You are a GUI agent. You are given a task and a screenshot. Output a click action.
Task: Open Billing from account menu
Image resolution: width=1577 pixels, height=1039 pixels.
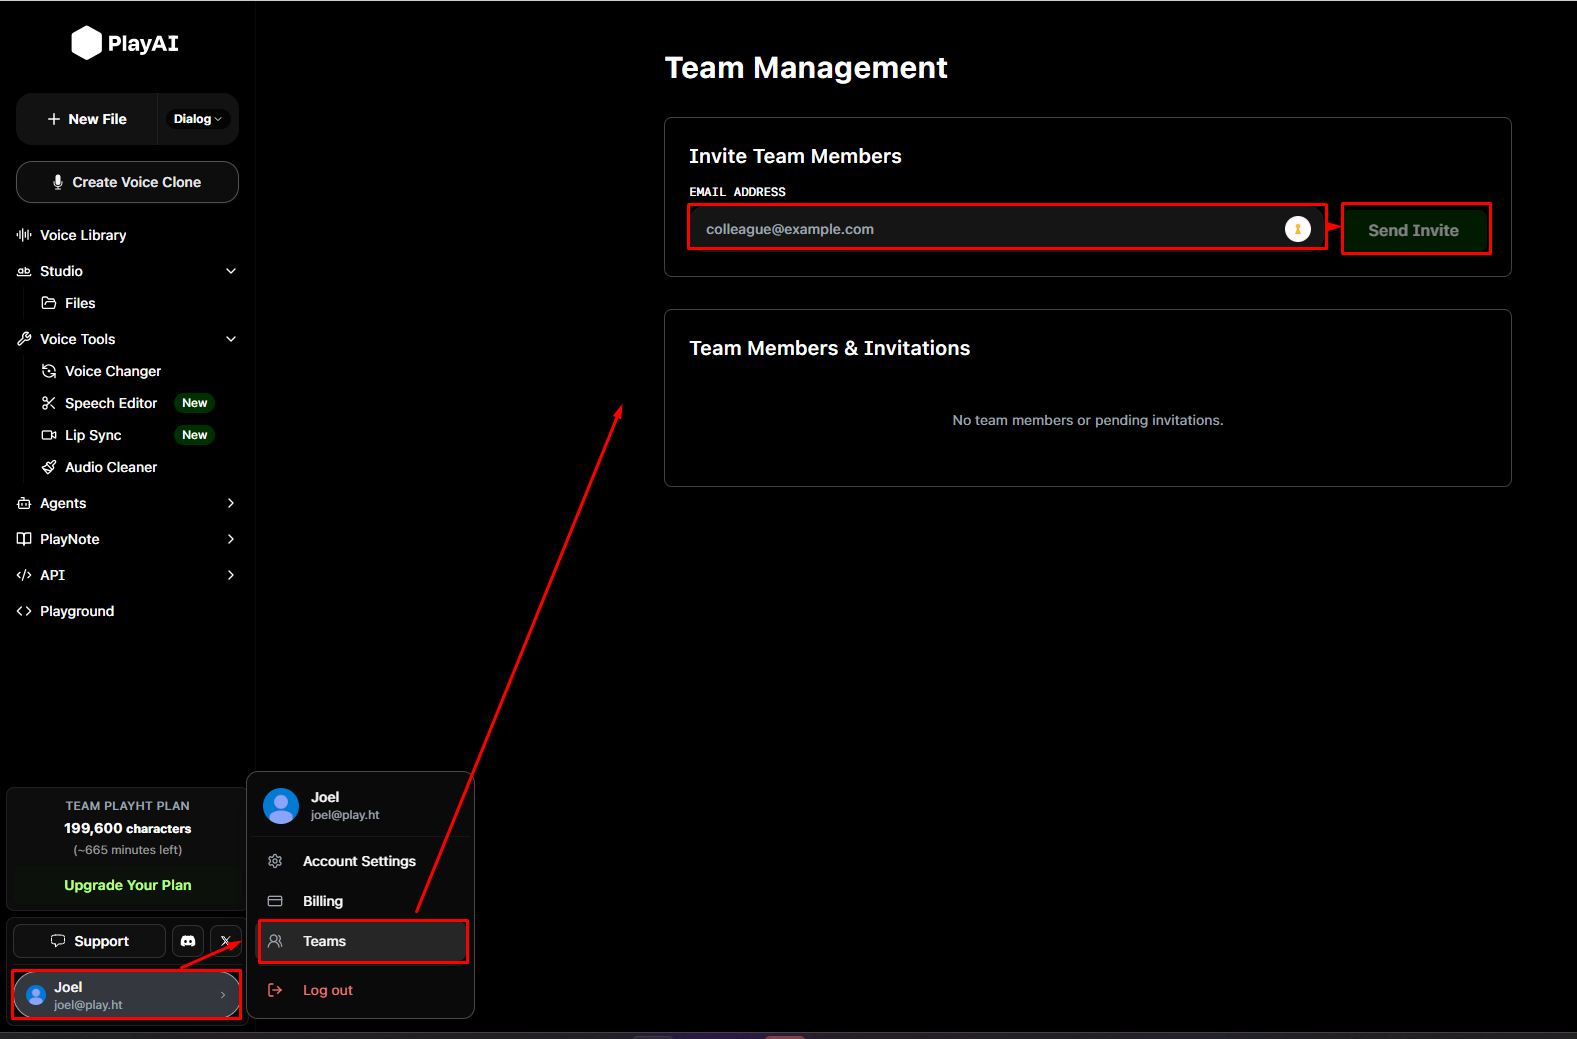click(x=322, y=901)
